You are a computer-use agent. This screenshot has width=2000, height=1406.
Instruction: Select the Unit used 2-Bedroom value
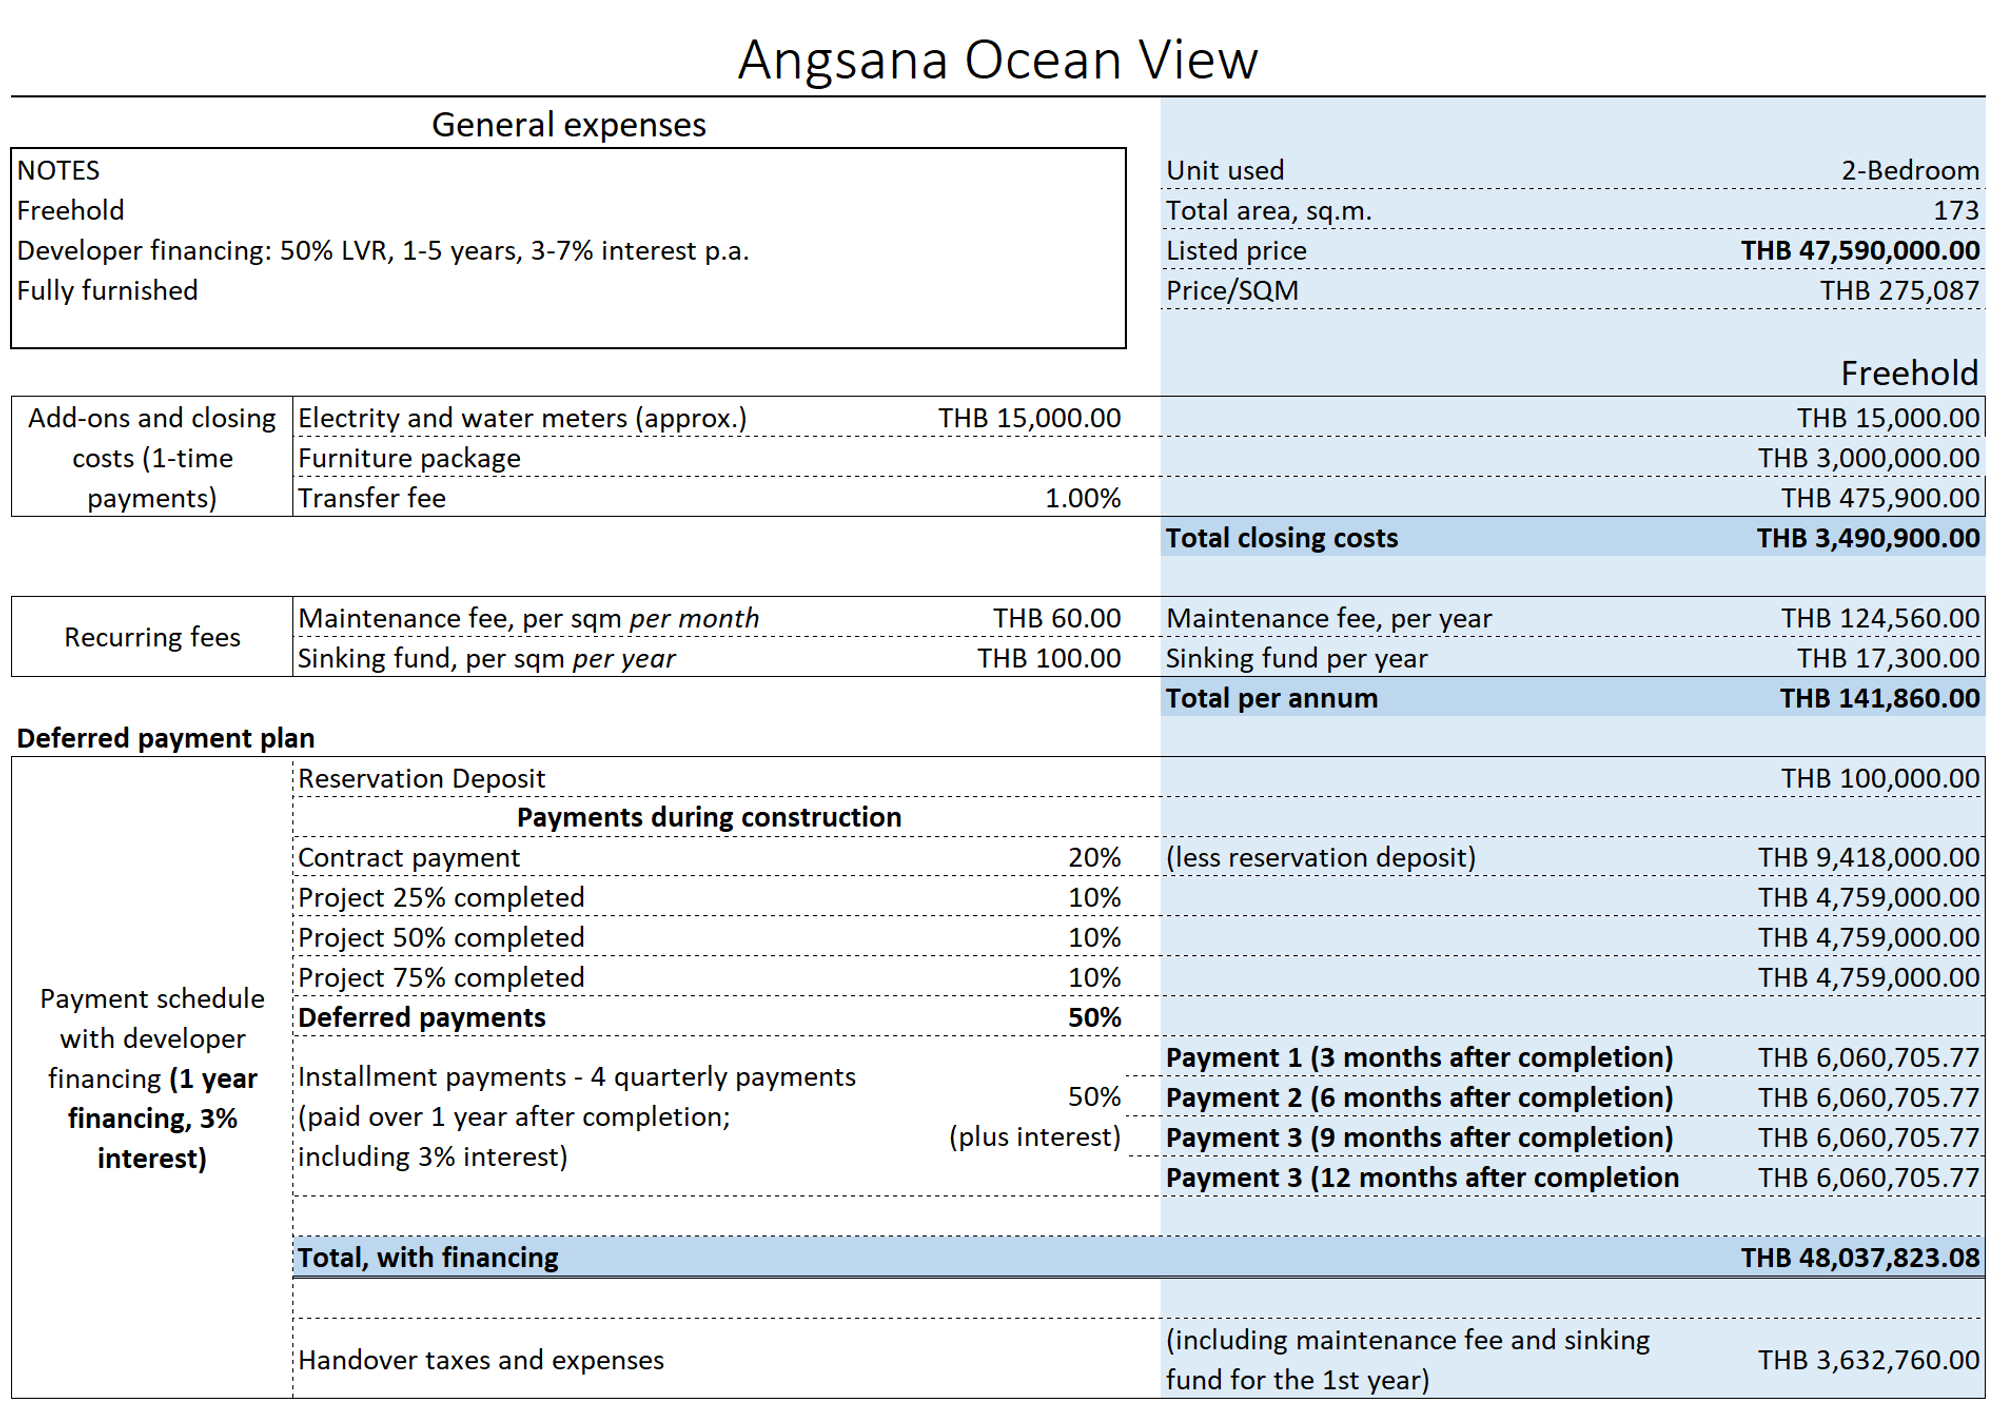click(x=1909, y=170)
